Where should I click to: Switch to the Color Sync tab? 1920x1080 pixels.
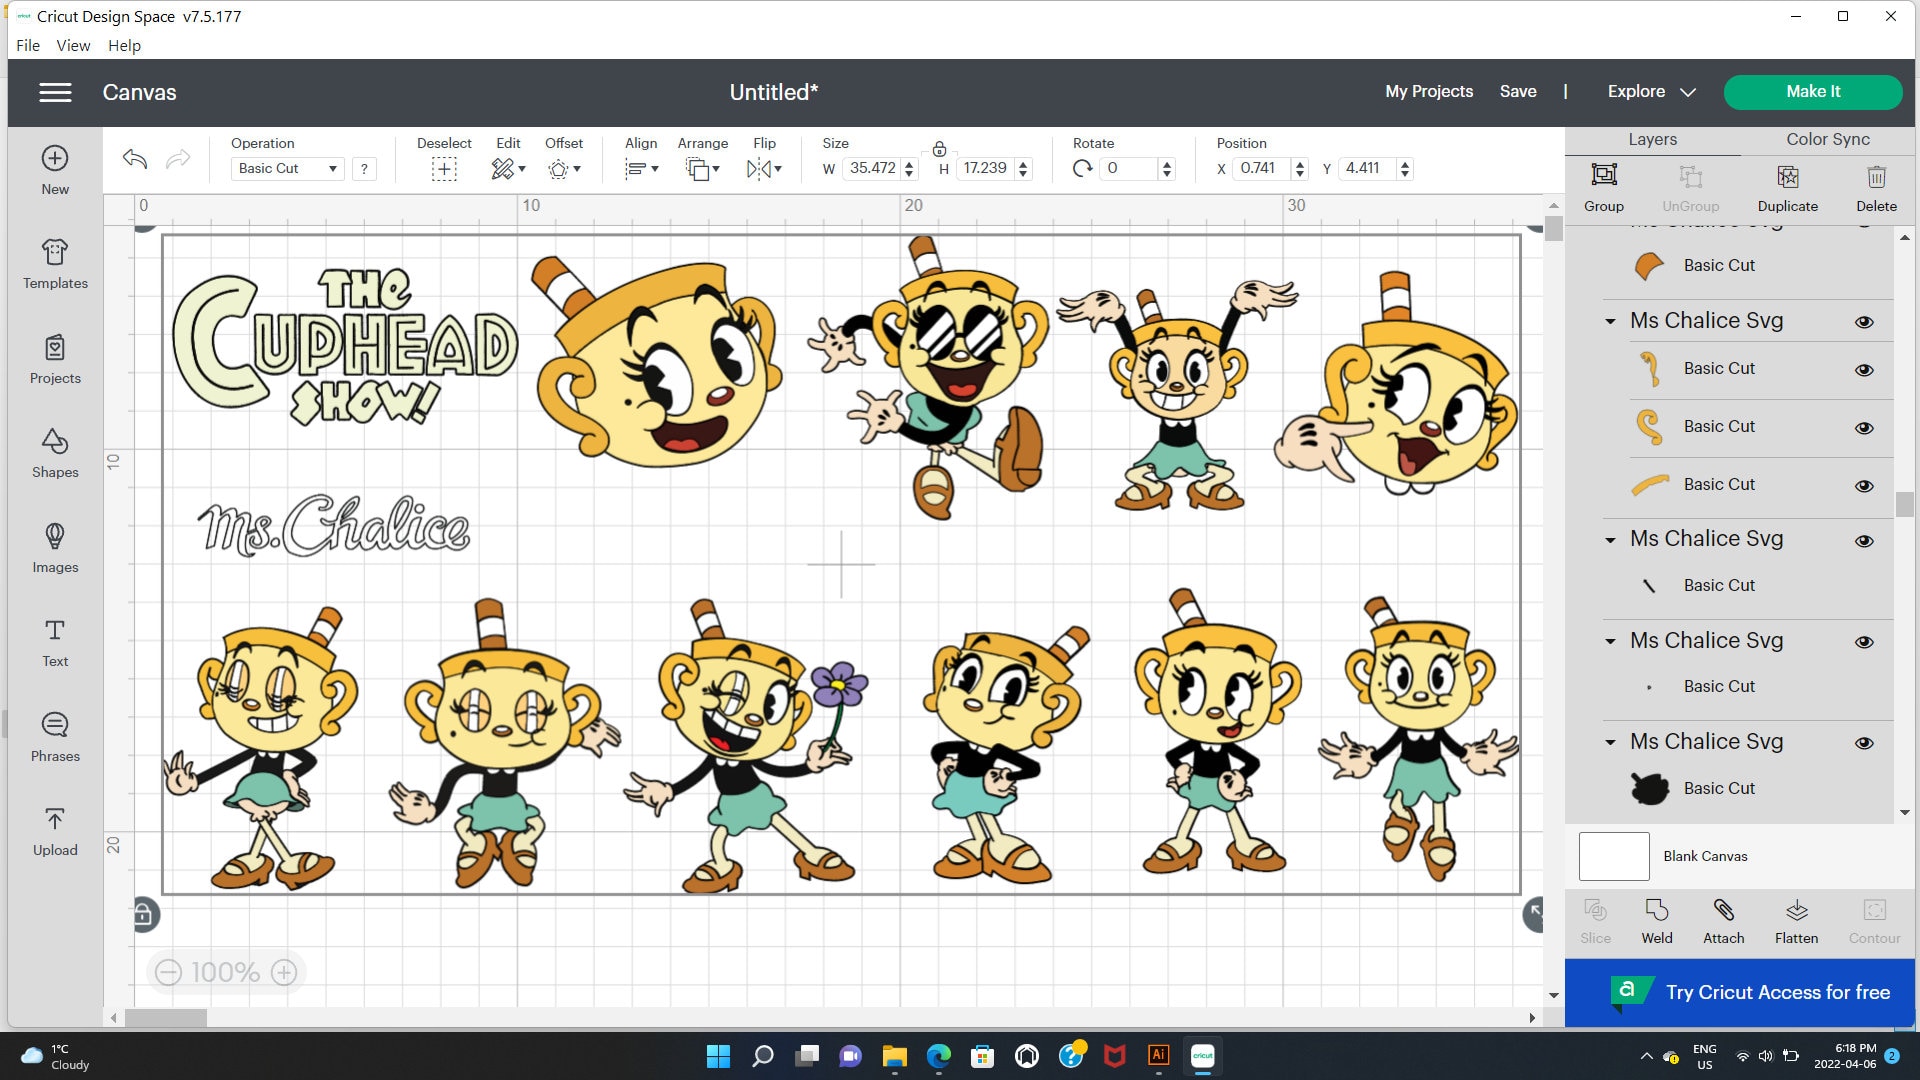pyautogui.click(x=1827, y=140)
